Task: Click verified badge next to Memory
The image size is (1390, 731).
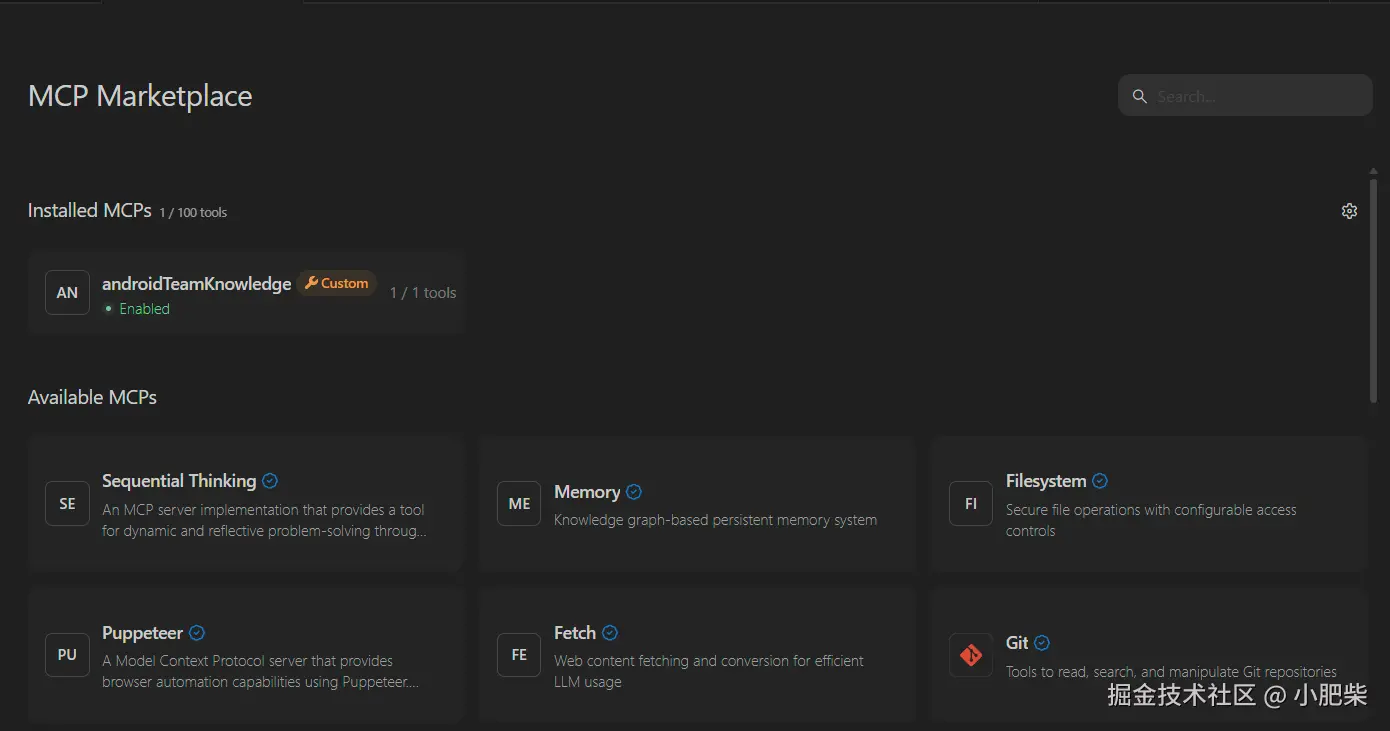Action: coord(634,492)
